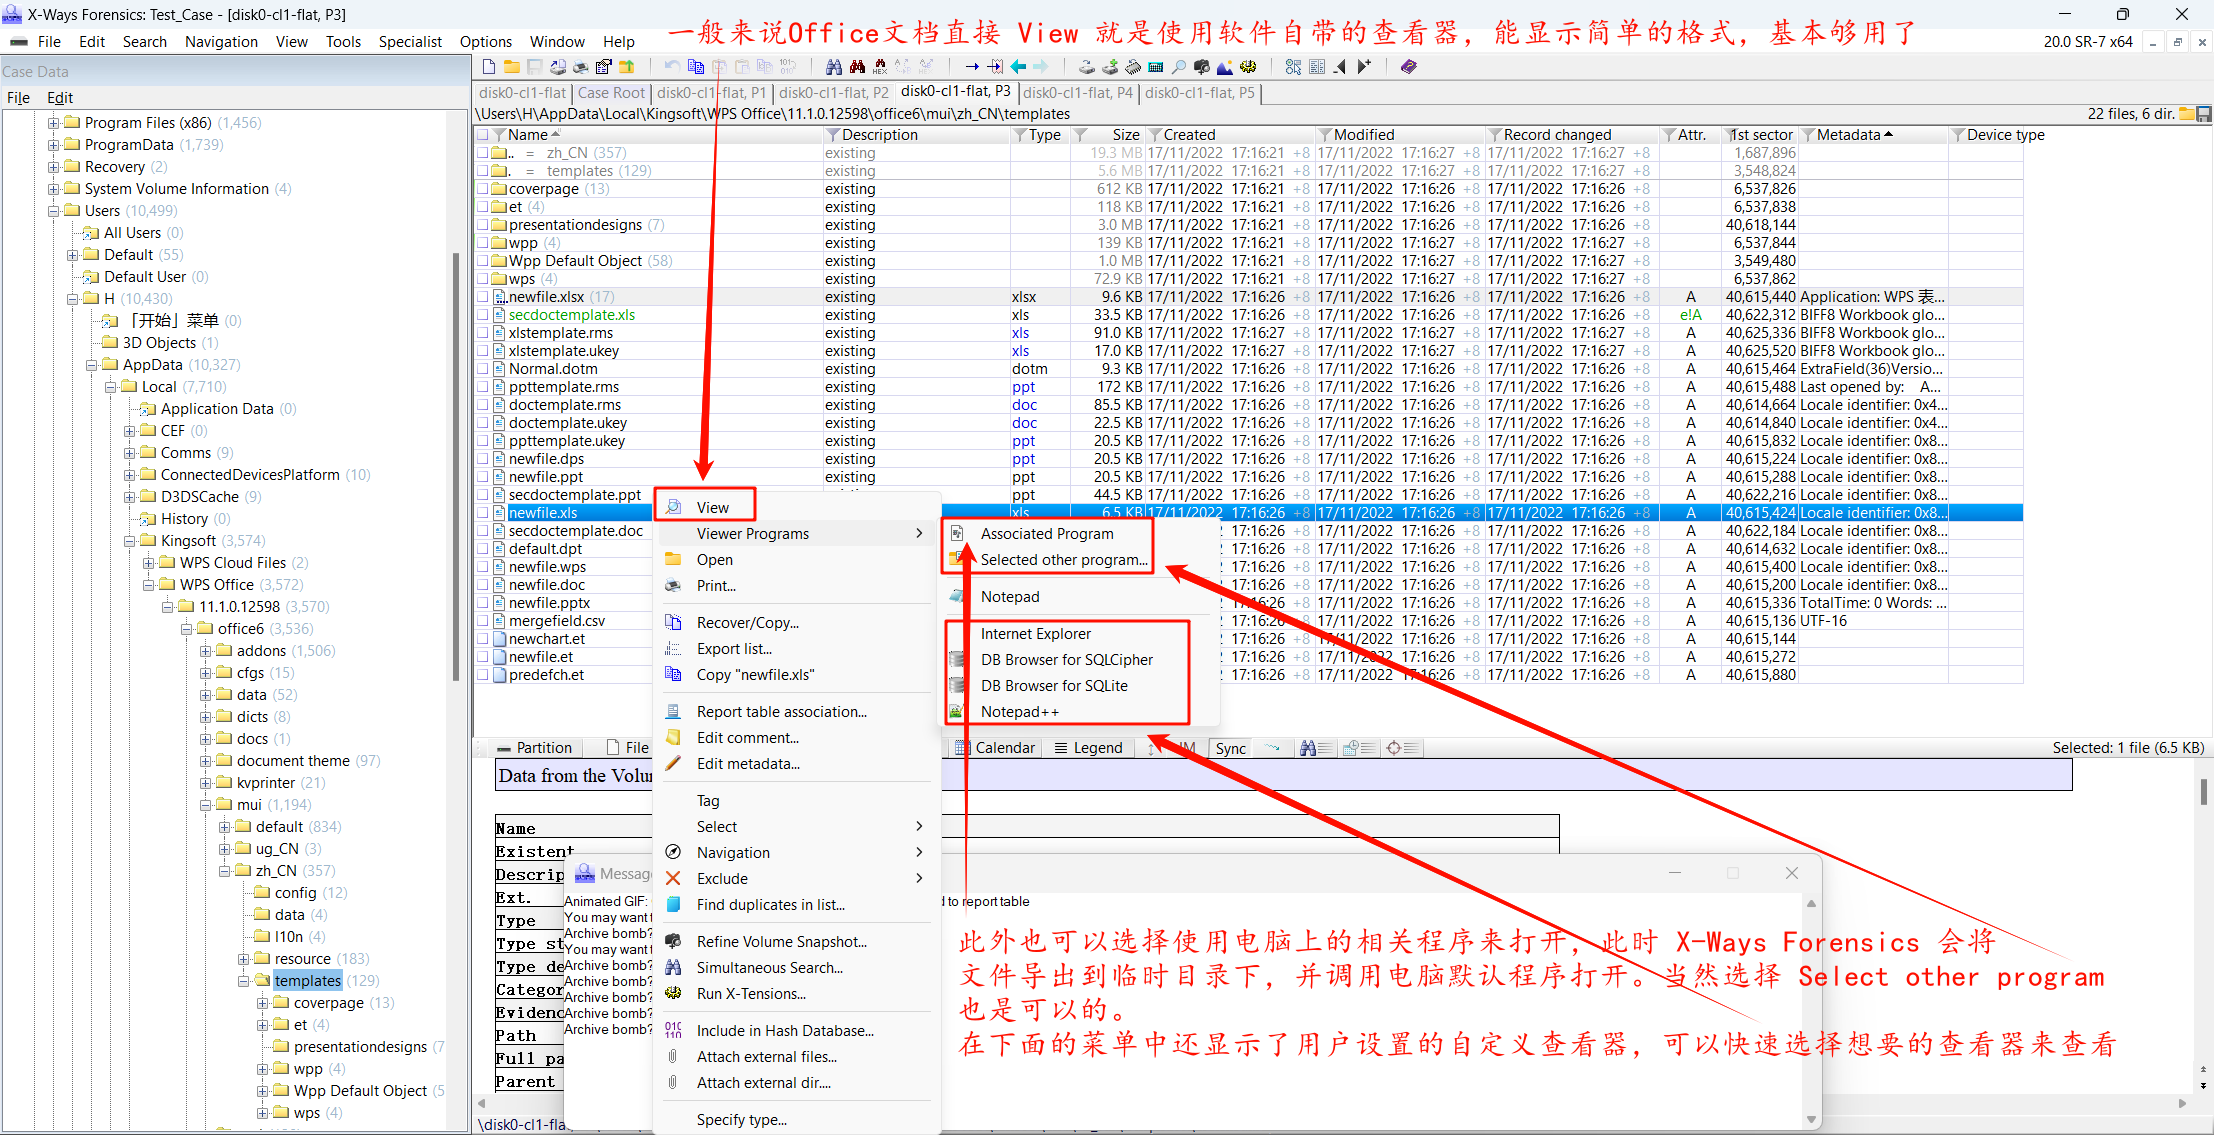This screenshot has width=2214, height=1135.
Task: Tick the checkbox for newfile.dps
Action: point(484,459)
